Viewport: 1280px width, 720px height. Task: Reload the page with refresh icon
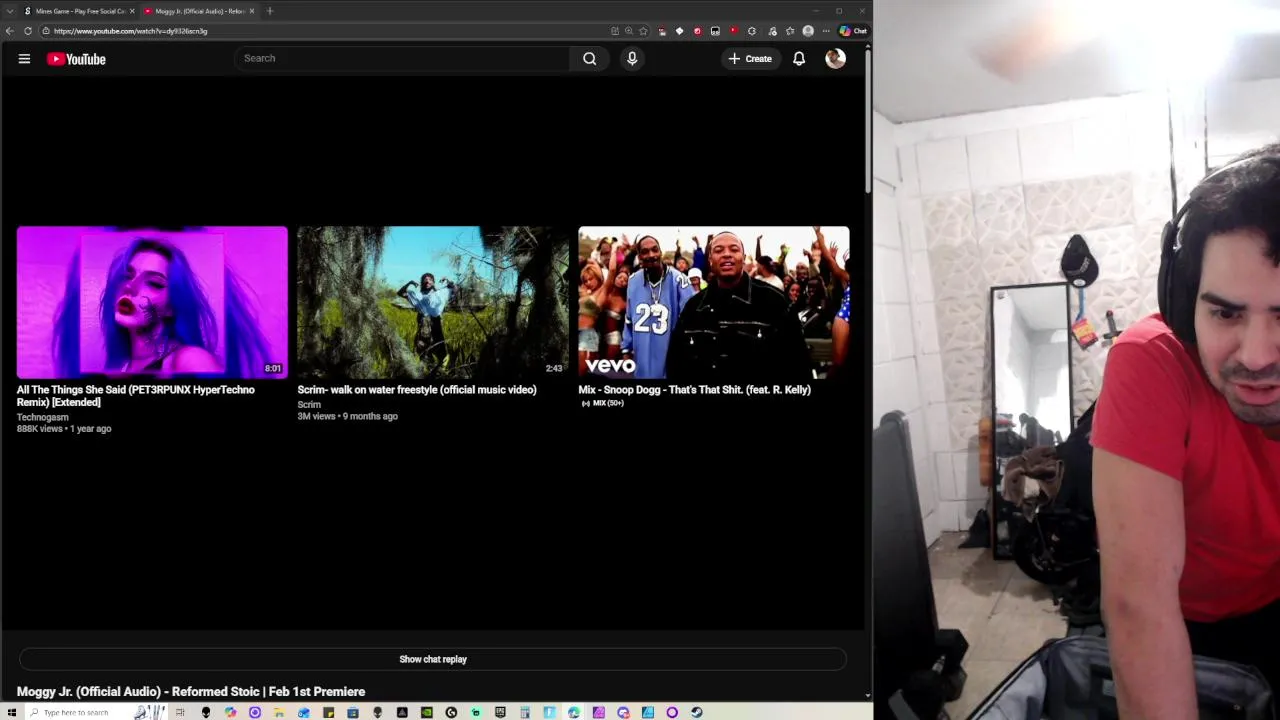click(x=28, y=31)
